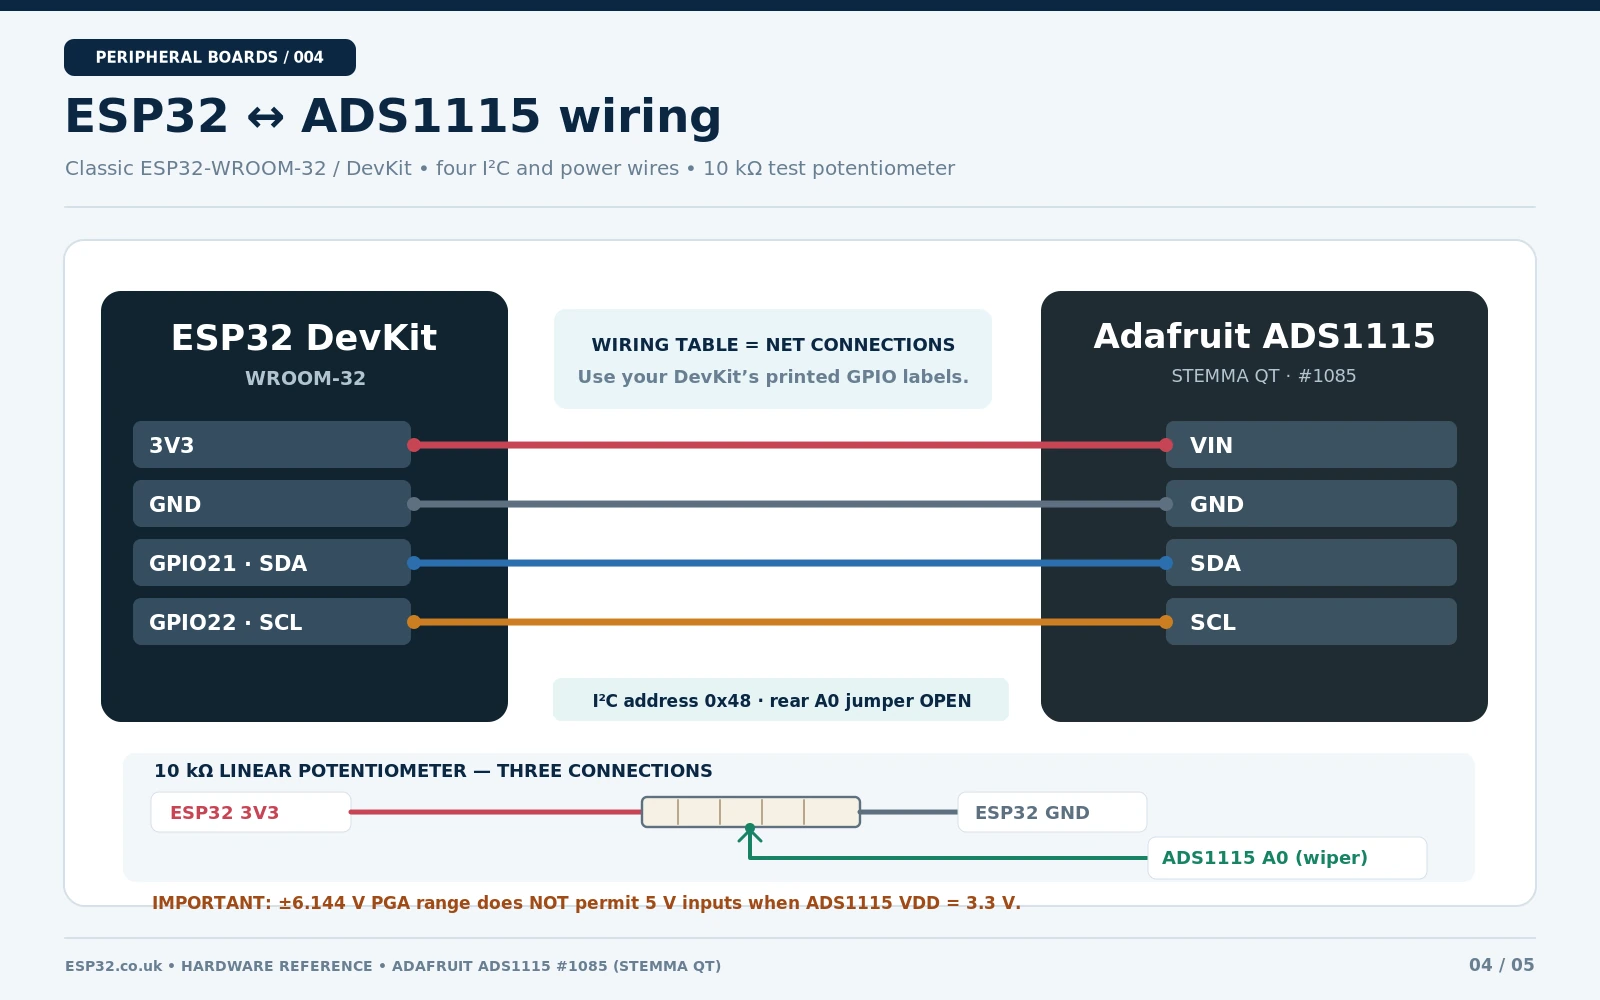The height and width of the screenshot is (1000, 1600).
Task: Select the blue SDA wire between the boards
Action: click(789, 563)
